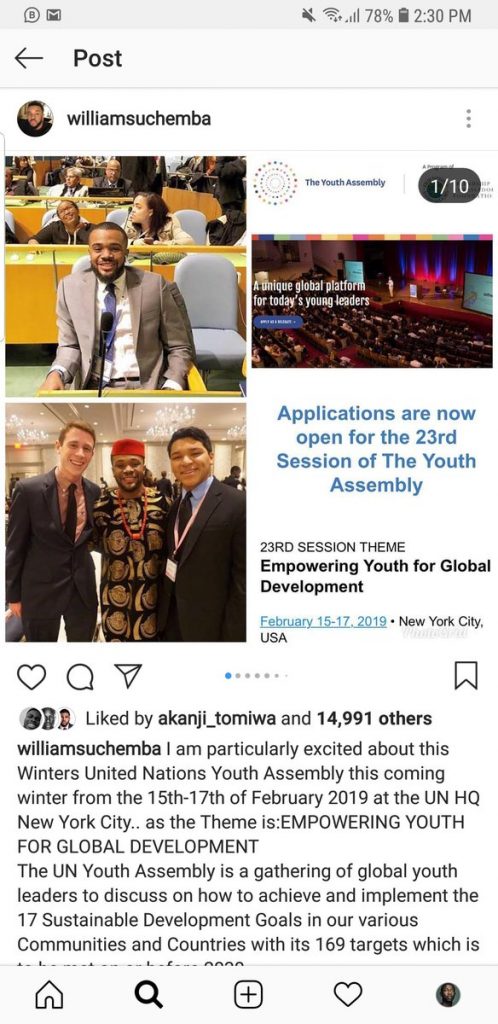Open your profile tab avatar

pyautogui.click(x=448, y=995)
